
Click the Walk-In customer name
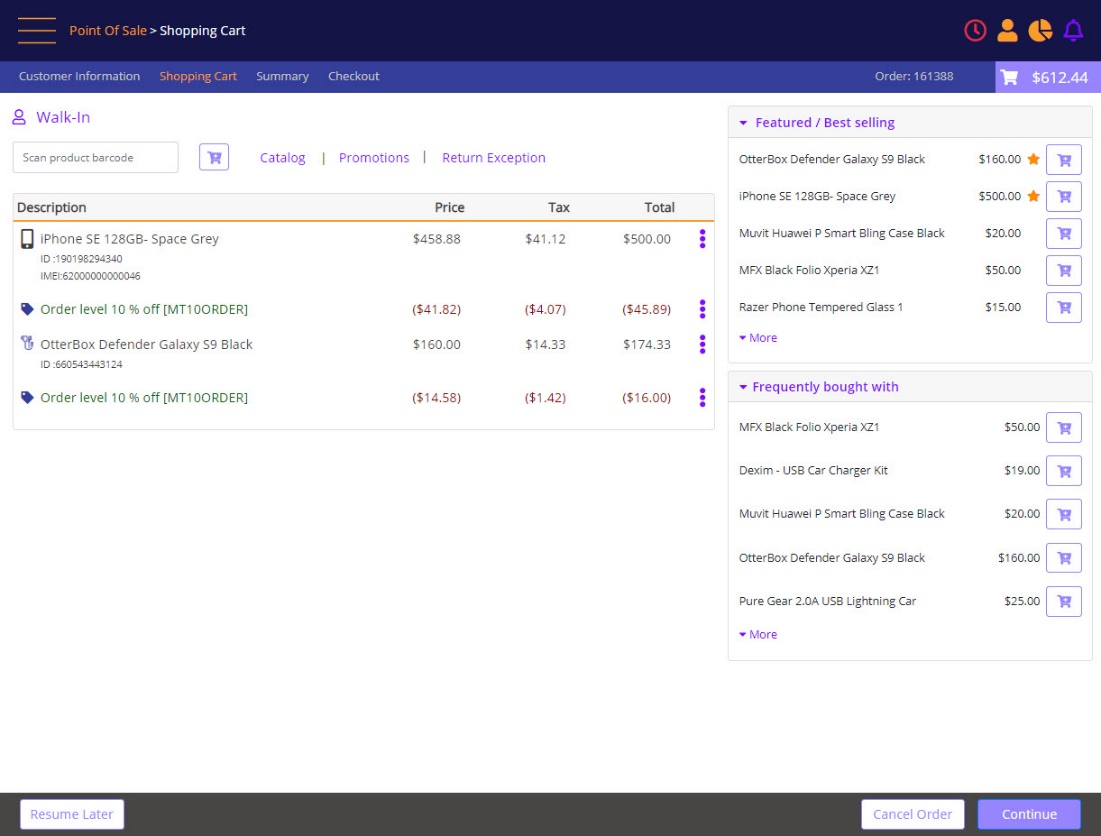click(x=63, y=117)
